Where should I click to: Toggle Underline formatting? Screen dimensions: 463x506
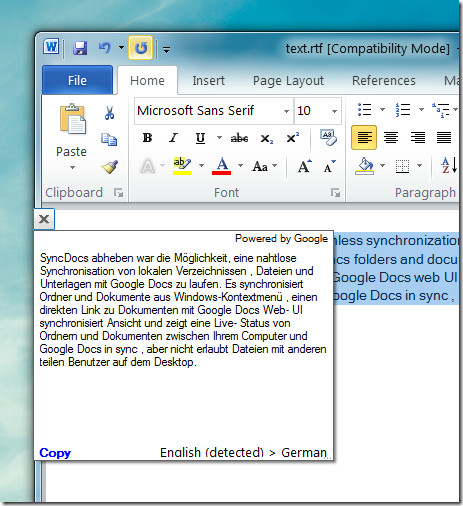coord(200,138)
